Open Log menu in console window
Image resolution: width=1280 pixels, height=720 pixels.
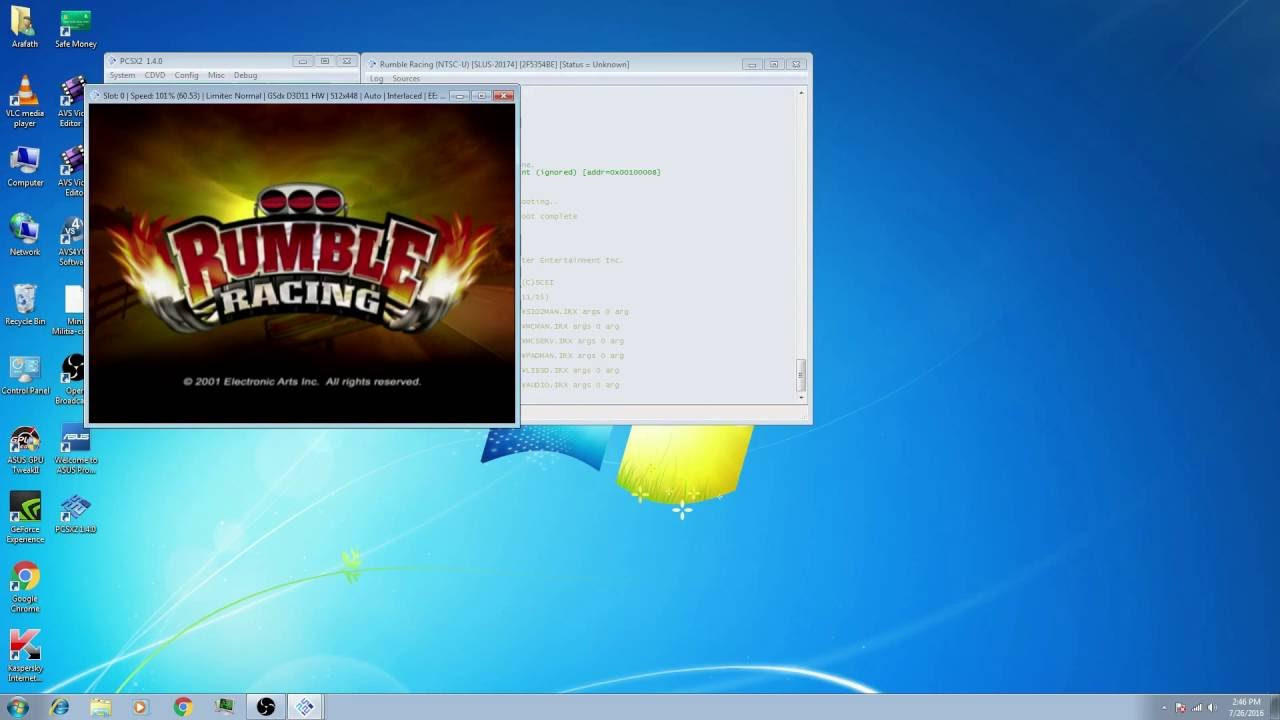pos(376,78)
